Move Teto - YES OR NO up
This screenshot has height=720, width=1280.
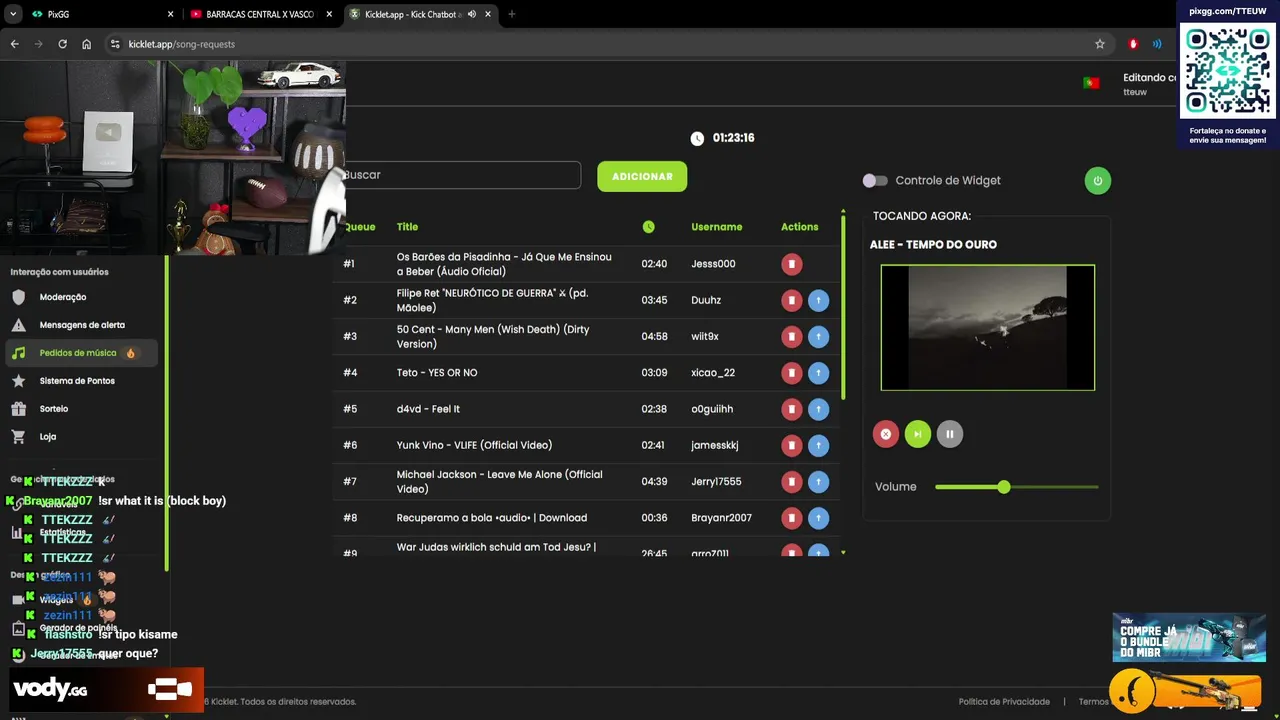(x=818, y=373)
